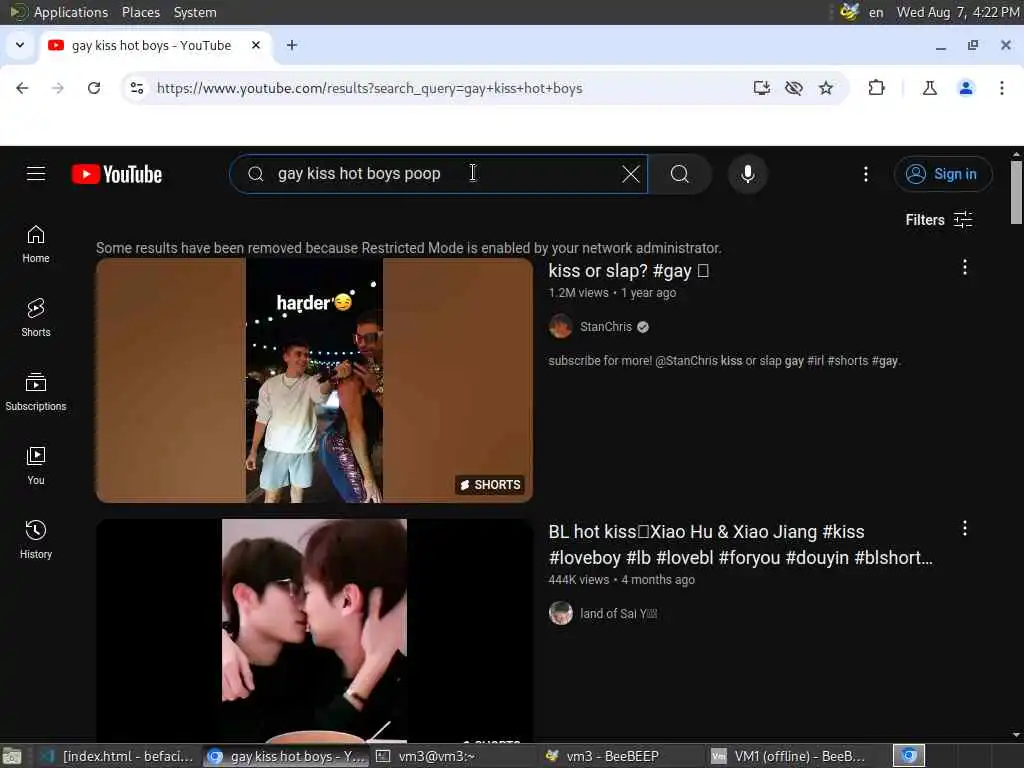
Task: Bookmark this page with the star icon
Action: tap(826, 88)
